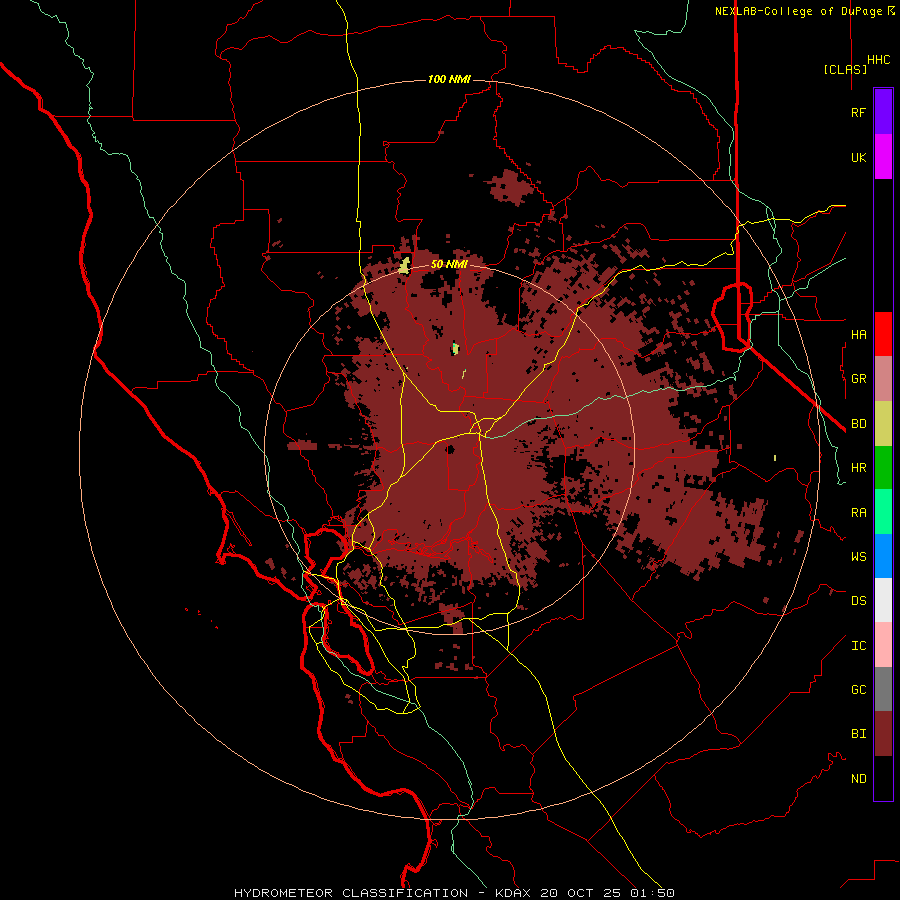Click the 'HR' legend label
The image size is (900, 900).
coord(858,468)
